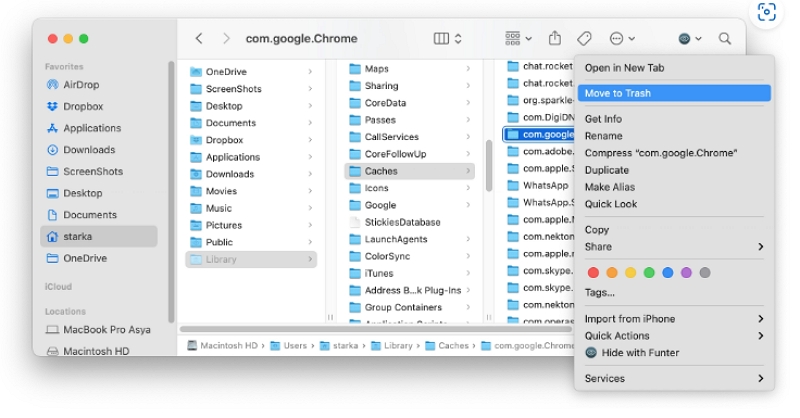800x418 pixels.
Task: Click Library in the path bar
Action: [392, 346]
